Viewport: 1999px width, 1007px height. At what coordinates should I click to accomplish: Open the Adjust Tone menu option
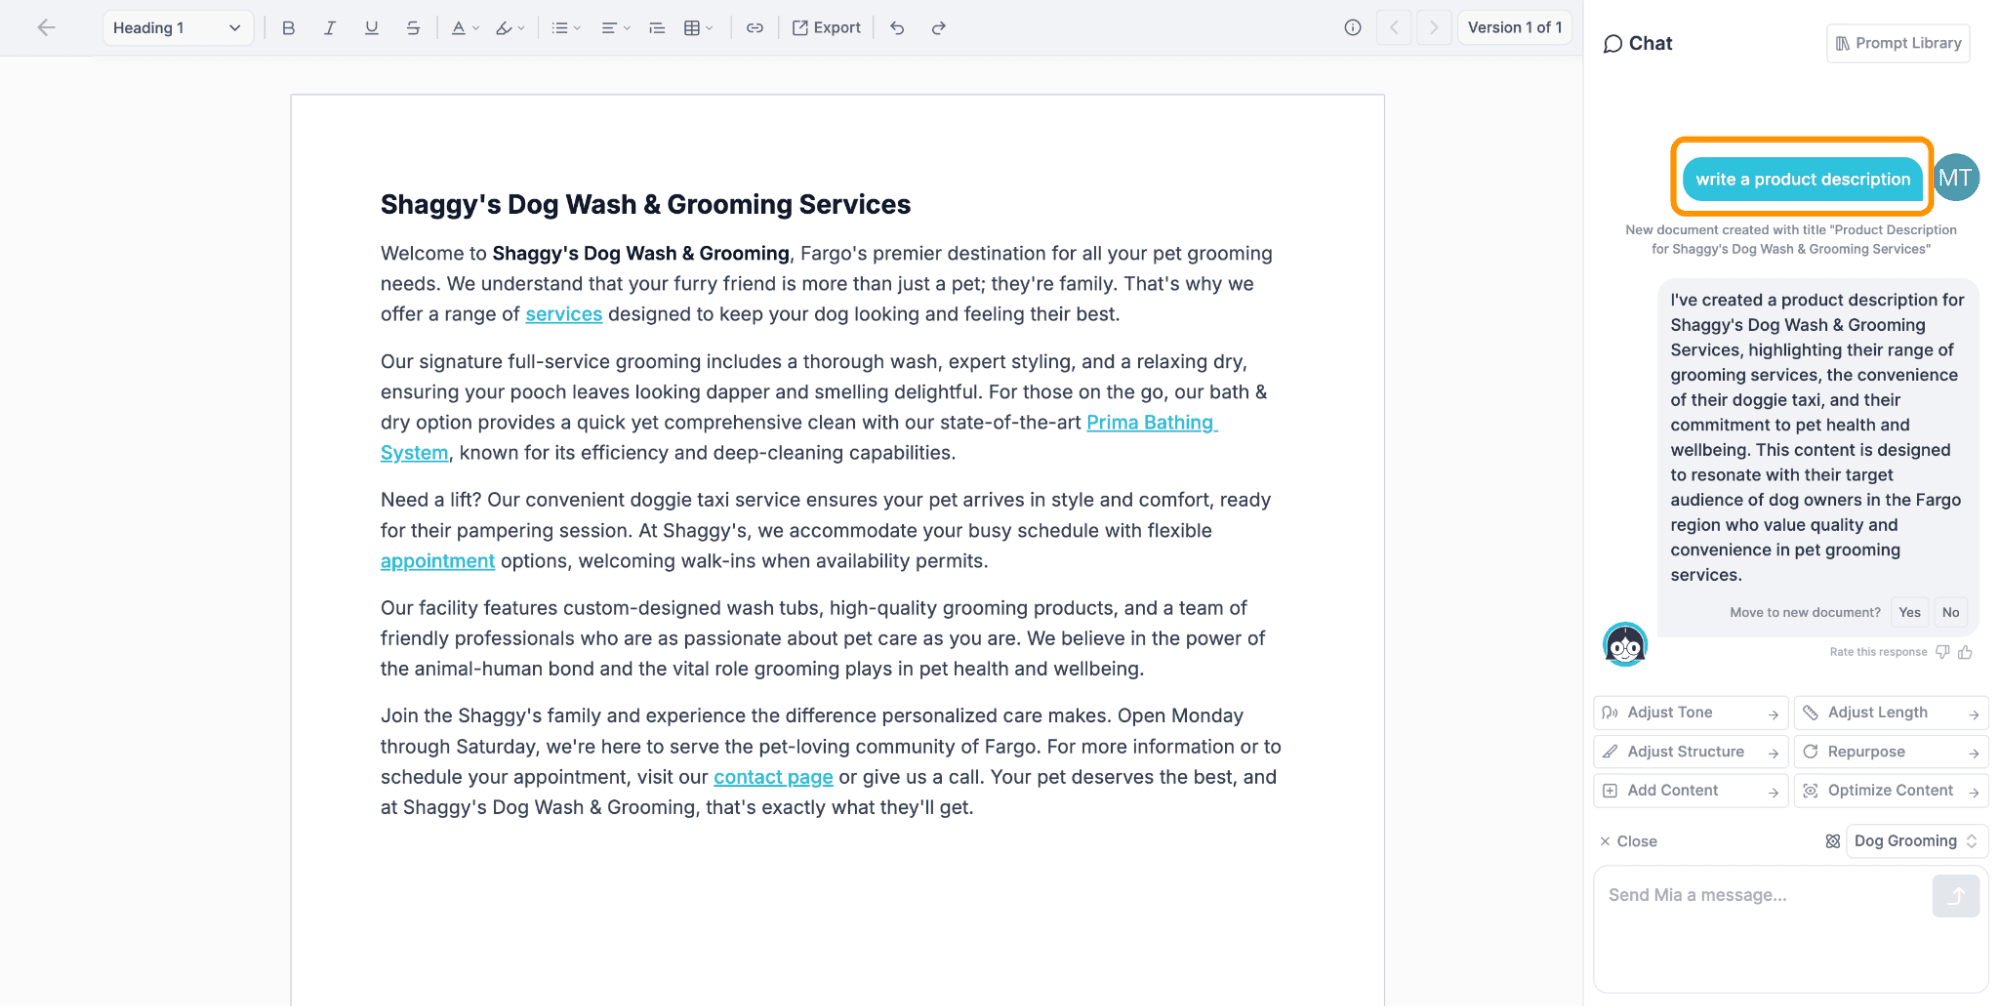coord(1689,713)
